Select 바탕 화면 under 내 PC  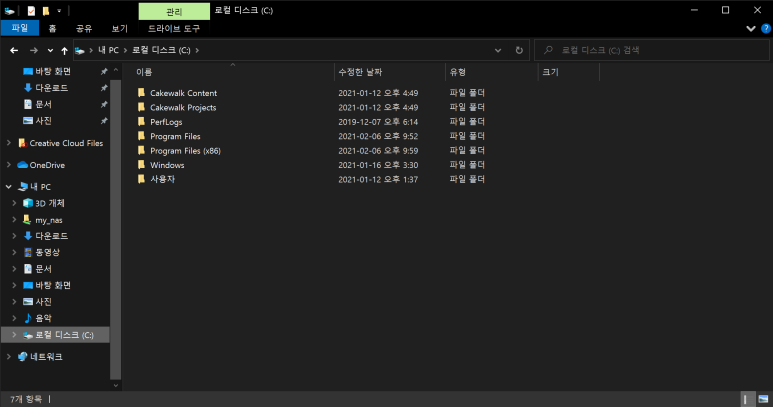[53, 285]
